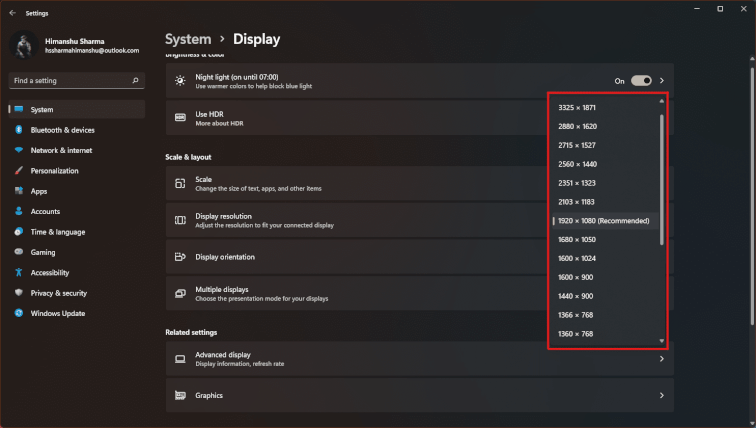756x428 pixels.
Task: Click the Graphics icon
Action: pyautogui.click(x=180, y=395)
